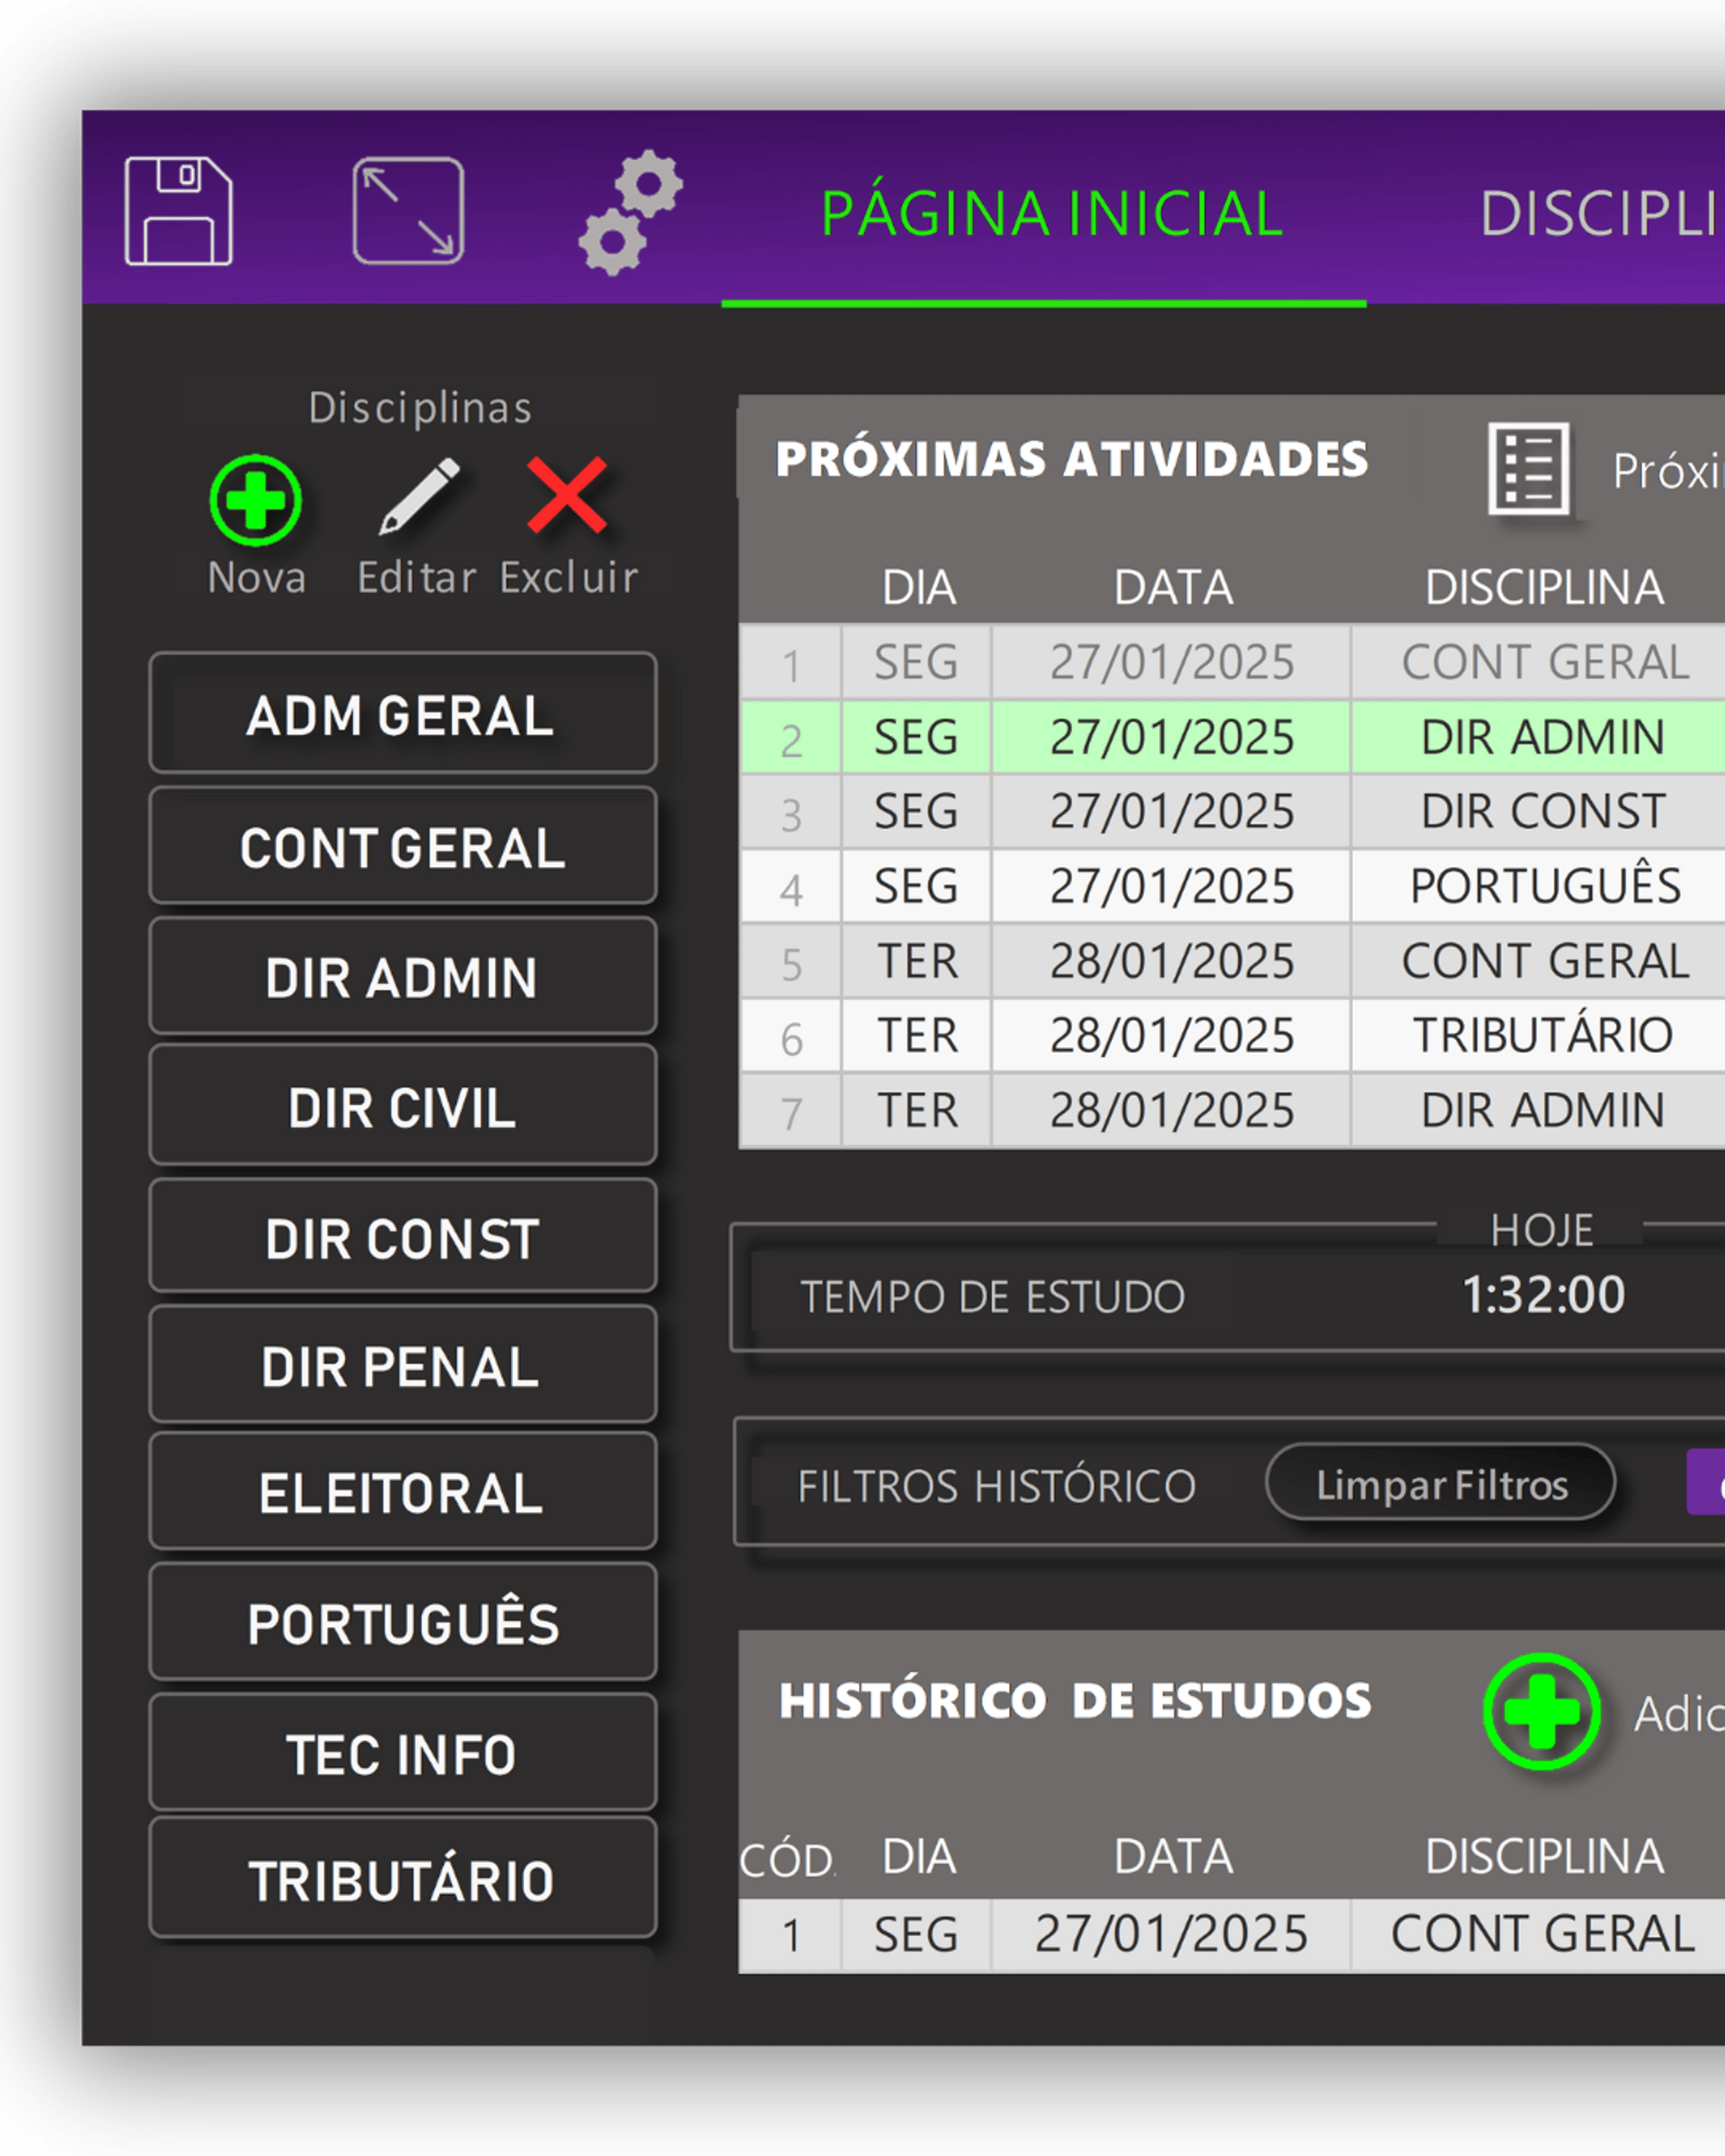
Task: Choose the ELEITORAL discipline button
Action: click(402, 1492)
